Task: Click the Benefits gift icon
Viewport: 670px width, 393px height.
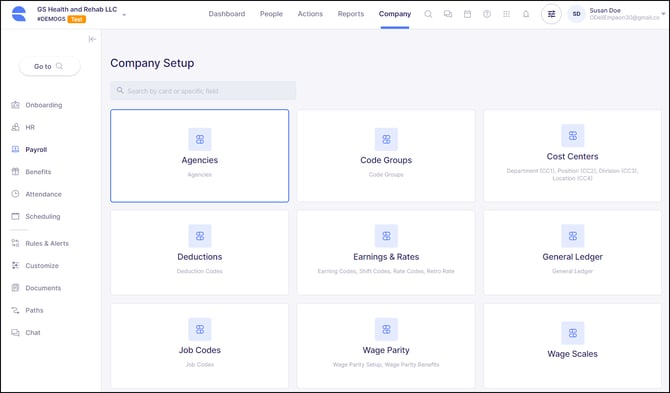Action: 15,171
